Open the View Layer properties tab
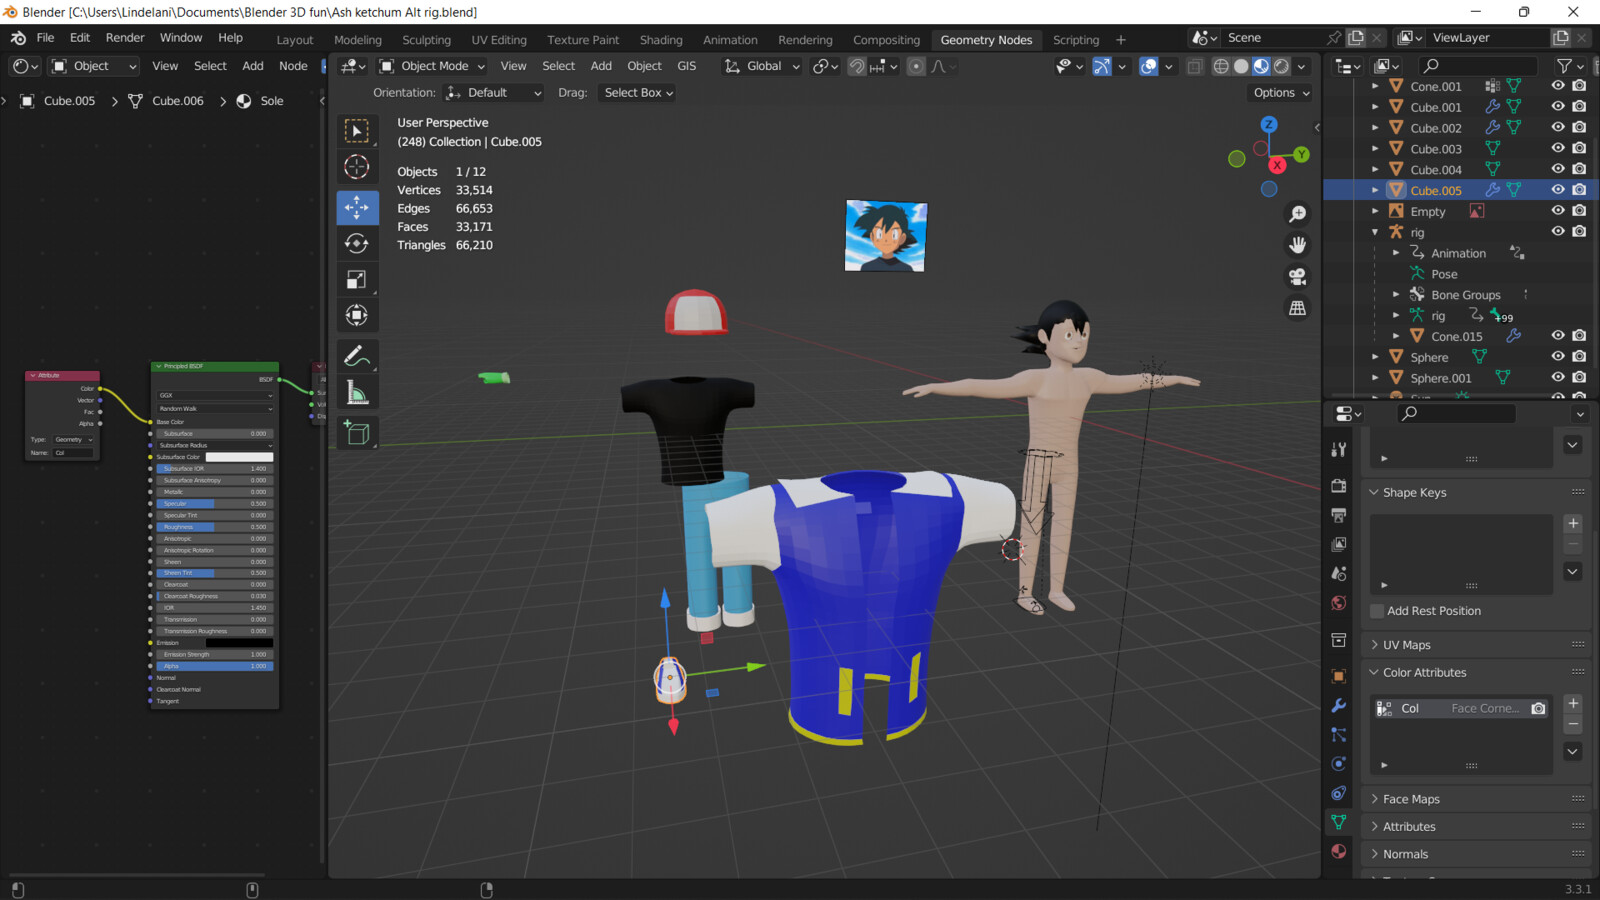Viewport: 1600px width, 900px height. pos(1339,544)
